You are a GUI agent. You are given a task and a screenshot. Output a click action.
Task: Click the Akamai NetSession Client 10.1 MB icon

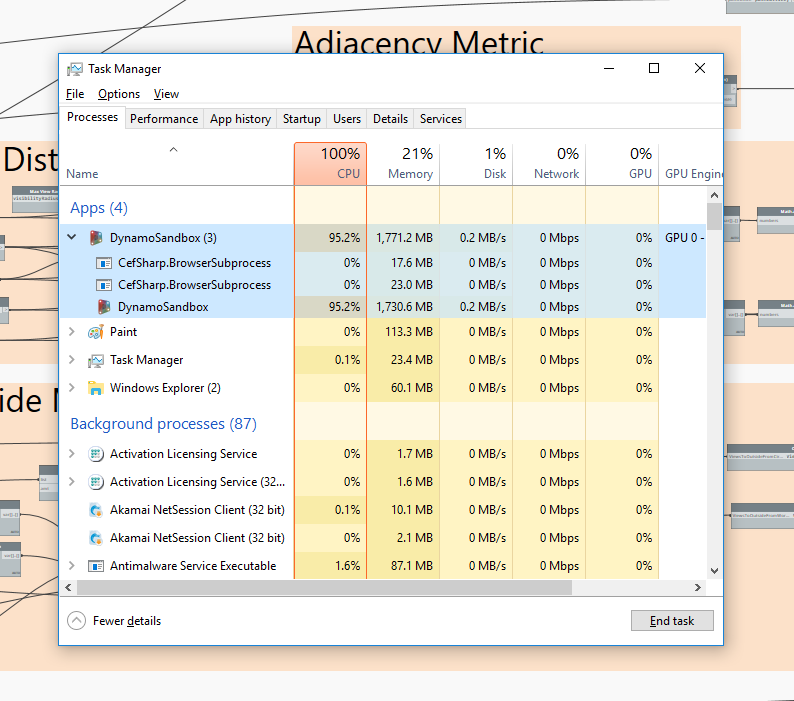96,510
